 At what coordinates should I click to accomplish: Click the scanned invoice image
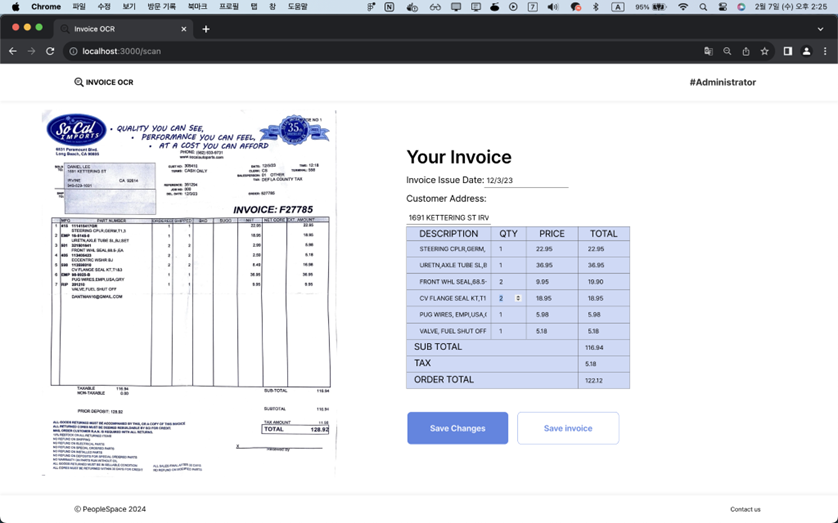pyautogui.click(x=189, y=293)
